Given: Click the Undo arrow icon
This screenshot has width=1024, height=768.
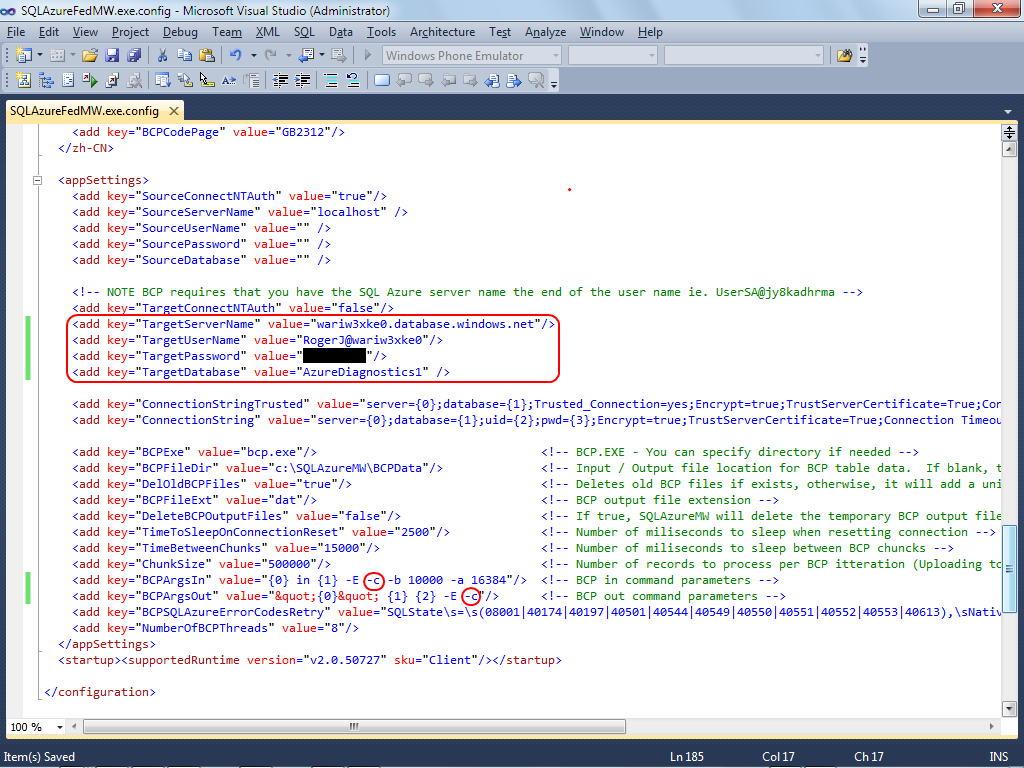Looking at the screenshot, I should tap(236, 56).
